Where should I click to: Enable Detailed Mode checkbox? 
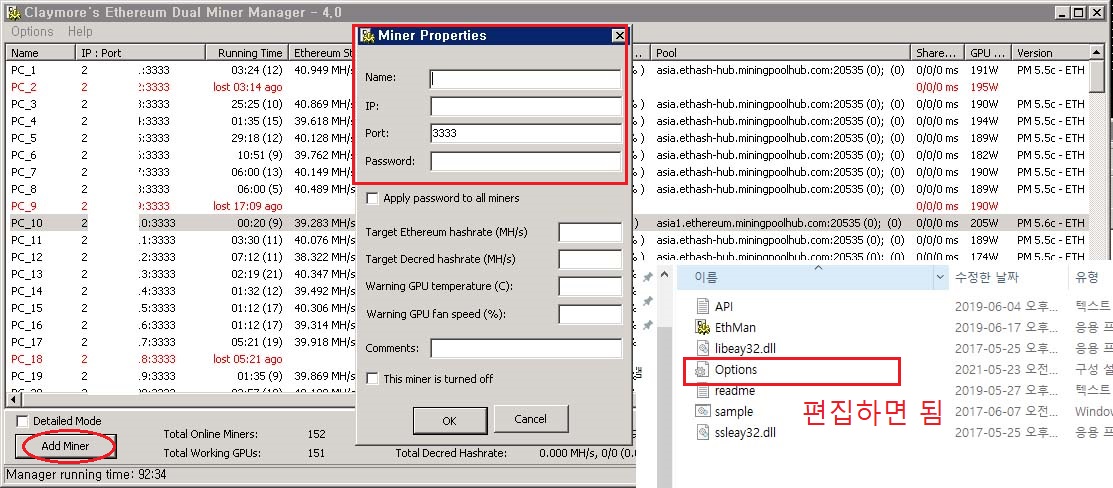23,421
